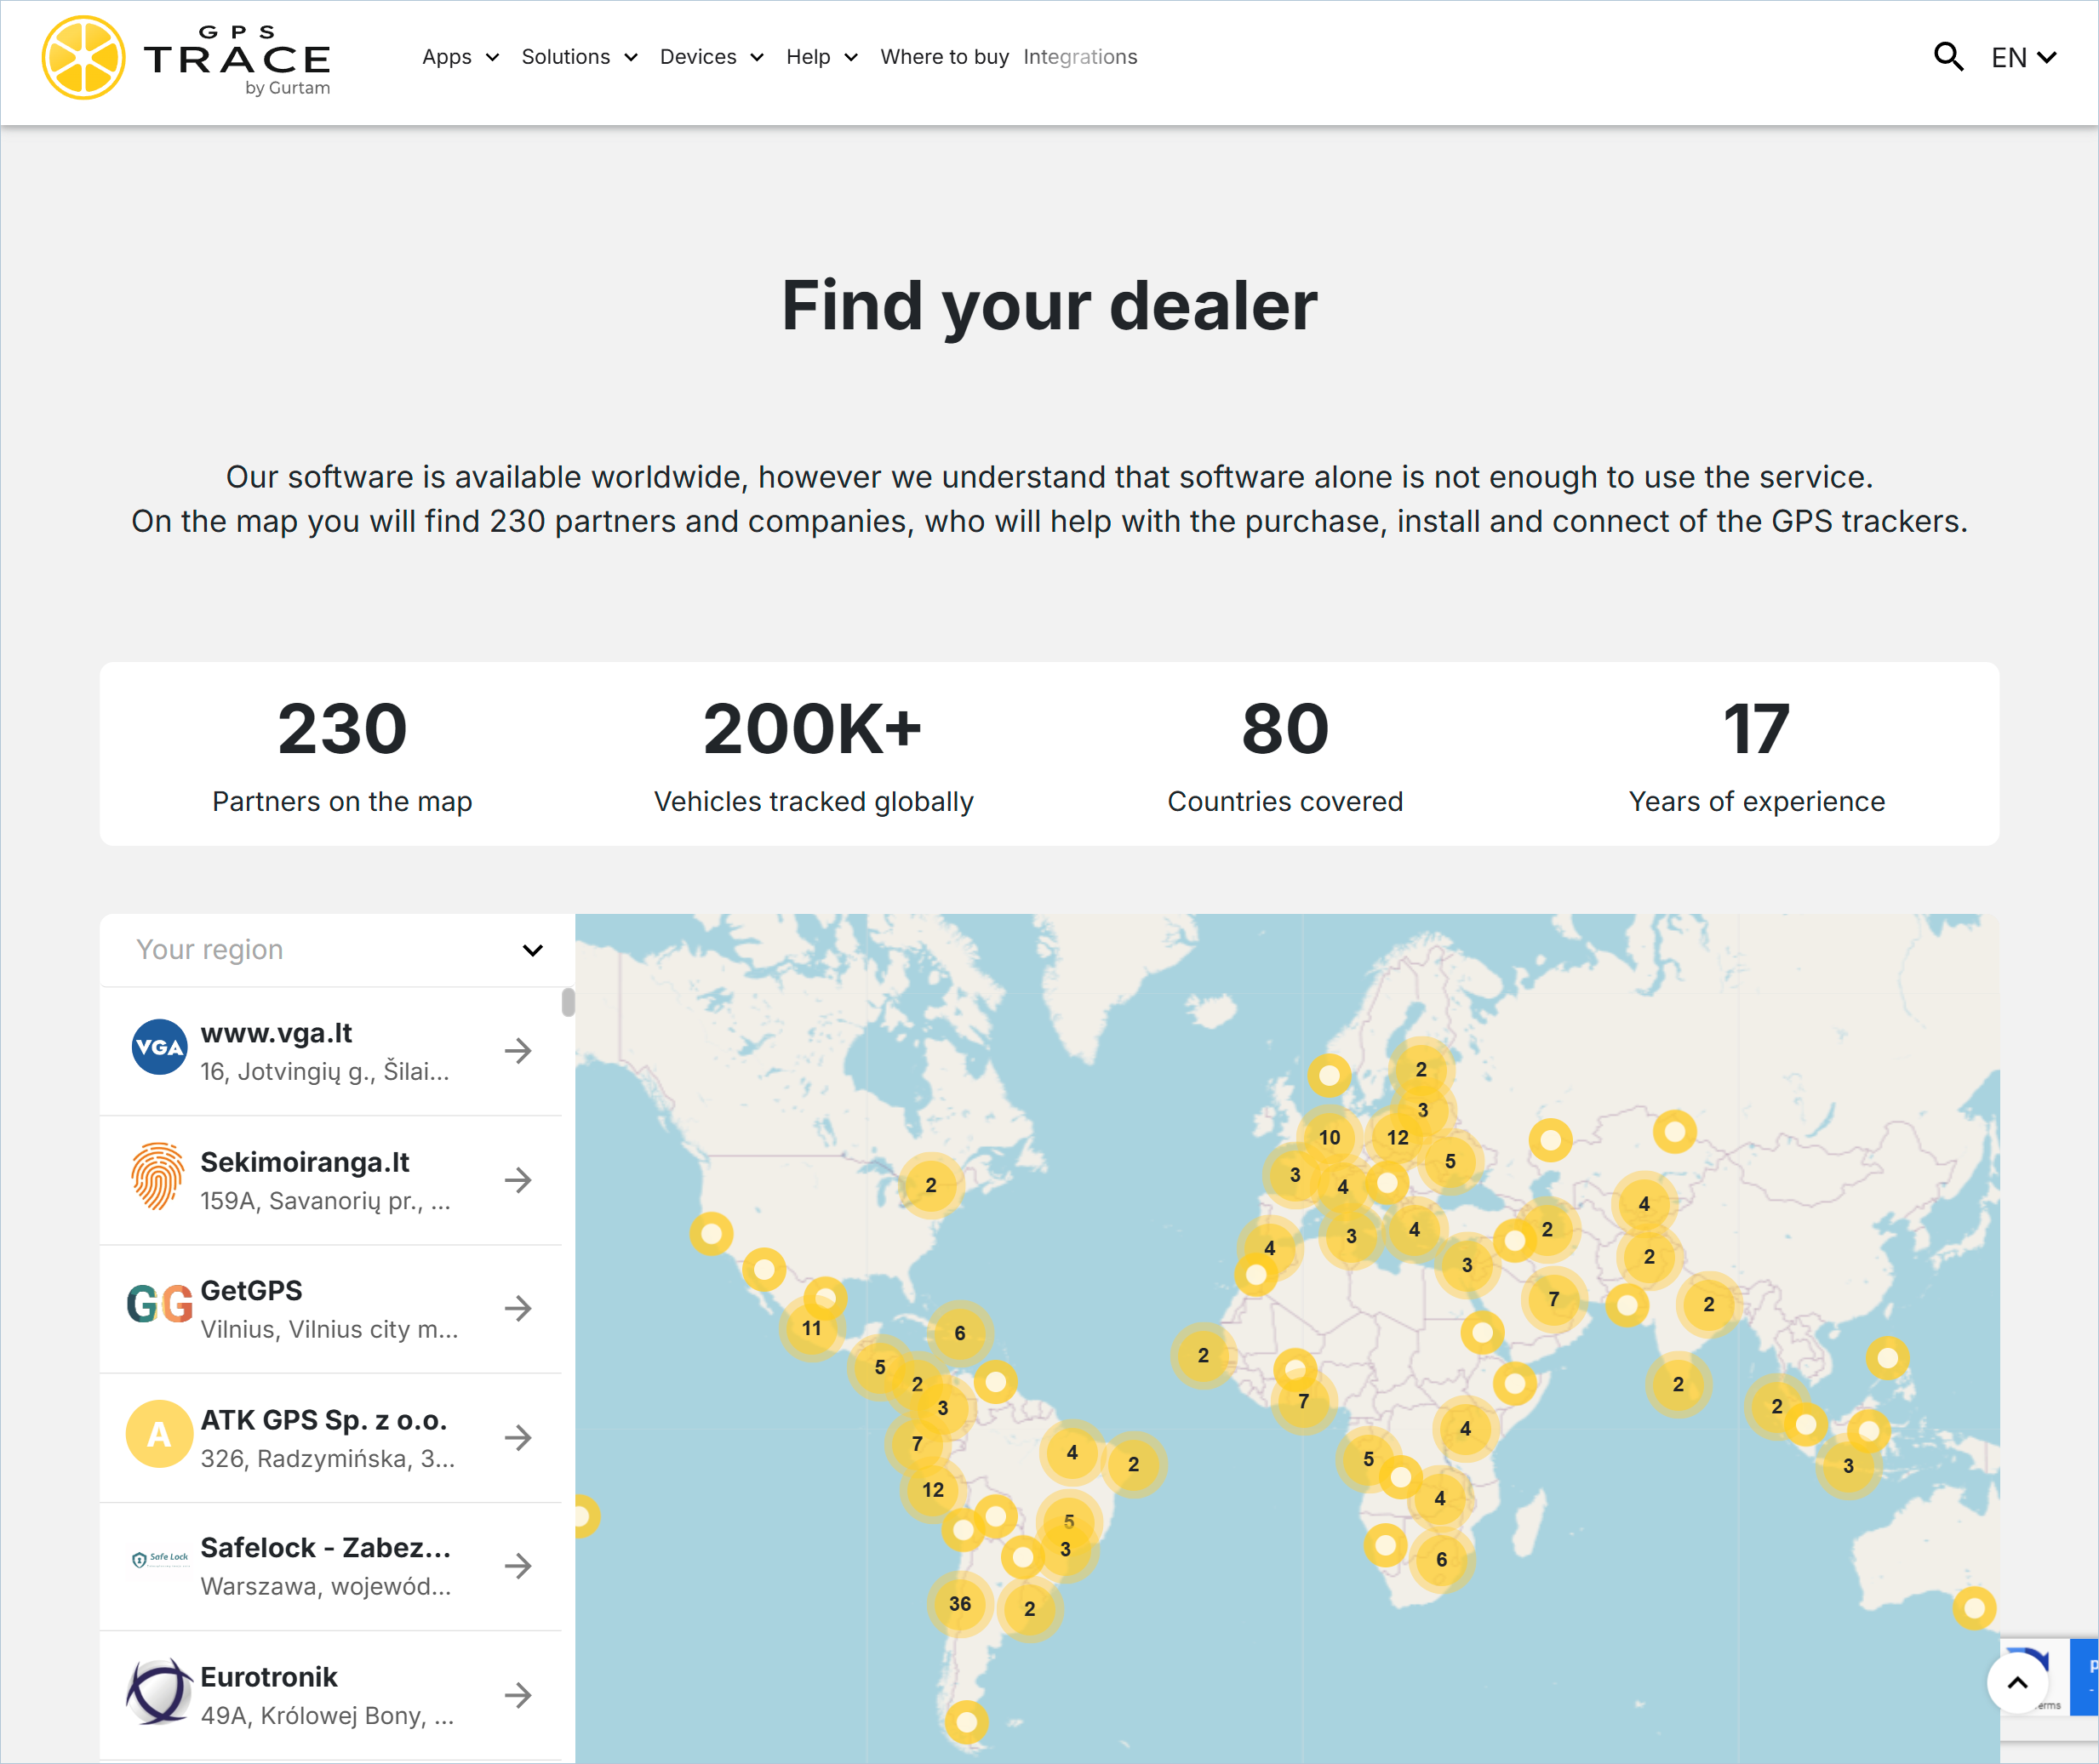Click the reCAPTCHA badge
2099x1764 pixels.
(2048, 1676)
